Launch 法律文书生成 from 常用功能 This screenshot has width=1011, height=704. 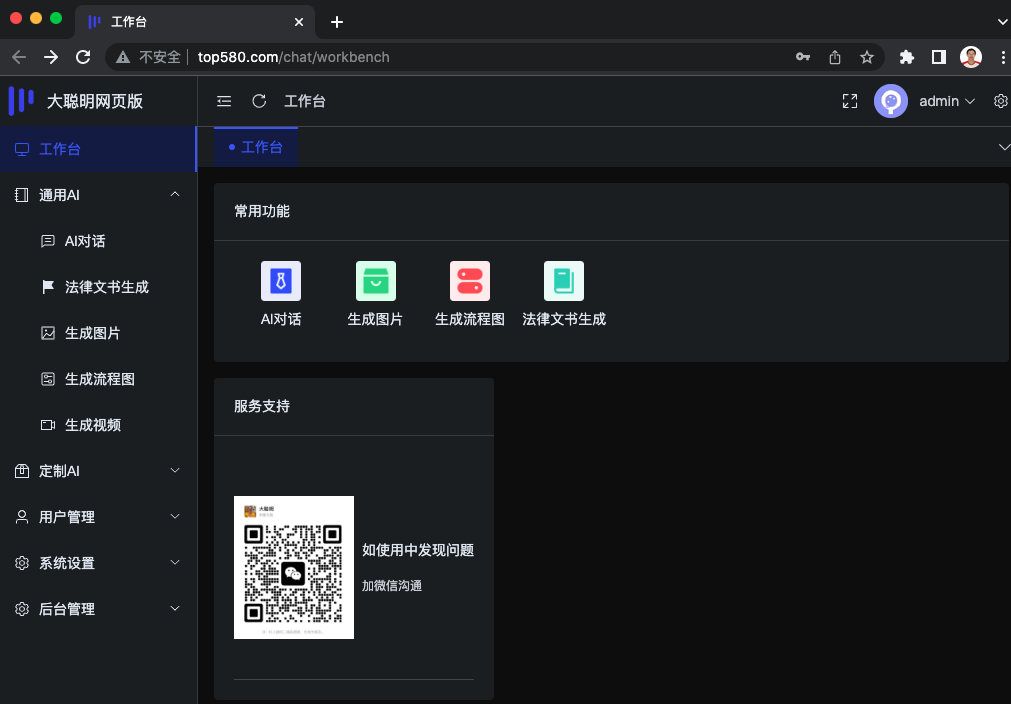click(x=563, y=281)
